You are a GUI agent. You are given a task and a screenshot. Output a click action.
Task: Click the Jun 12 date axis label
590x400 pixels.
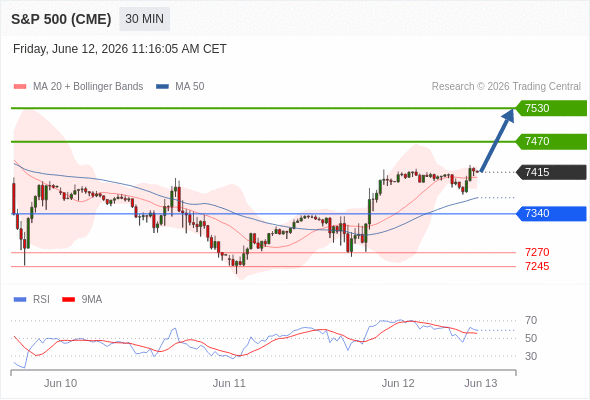(398, 383)
